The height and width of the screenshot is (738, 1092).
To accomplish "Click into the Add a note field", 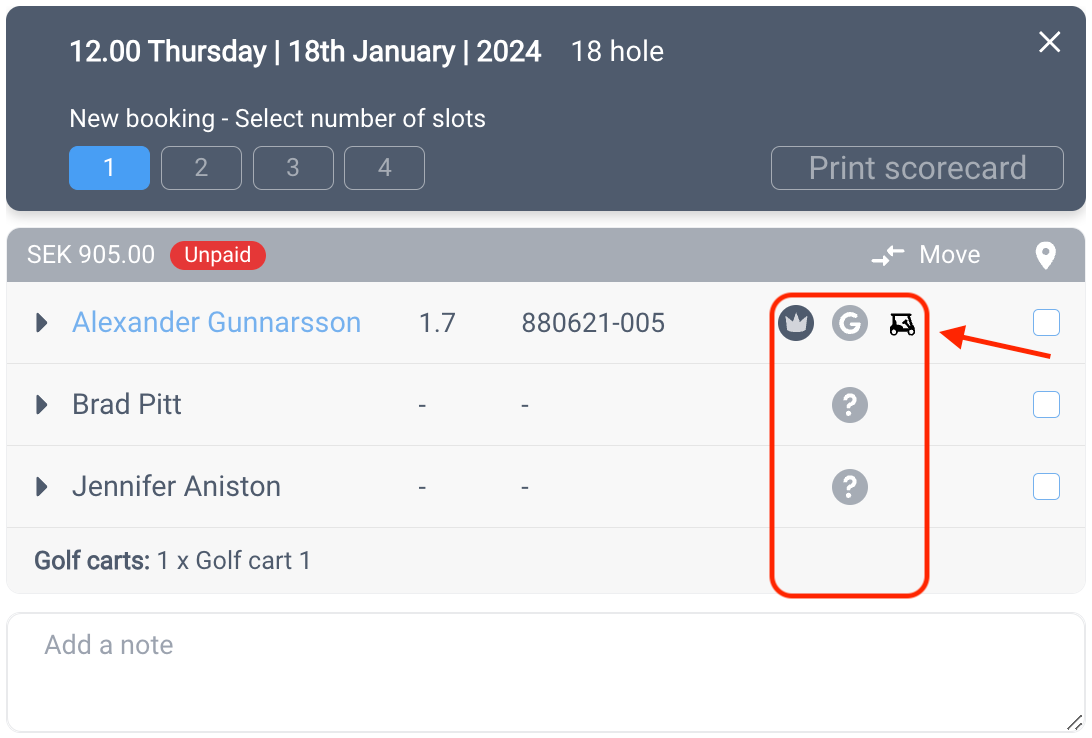I will tap(546, 673).
